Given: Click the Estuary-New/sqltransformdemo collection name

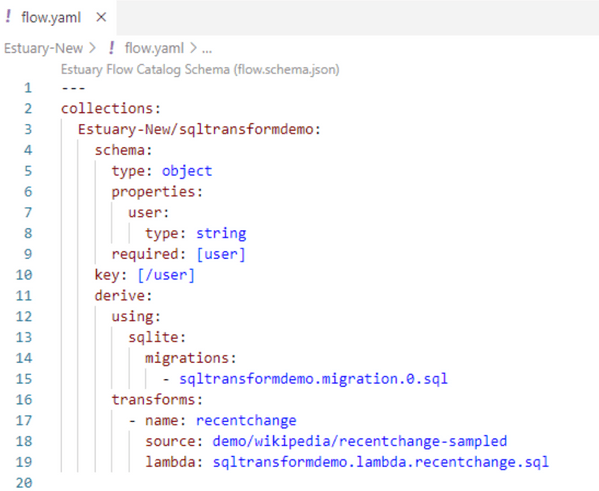Looking at the screenshot, I should point(195,129).
